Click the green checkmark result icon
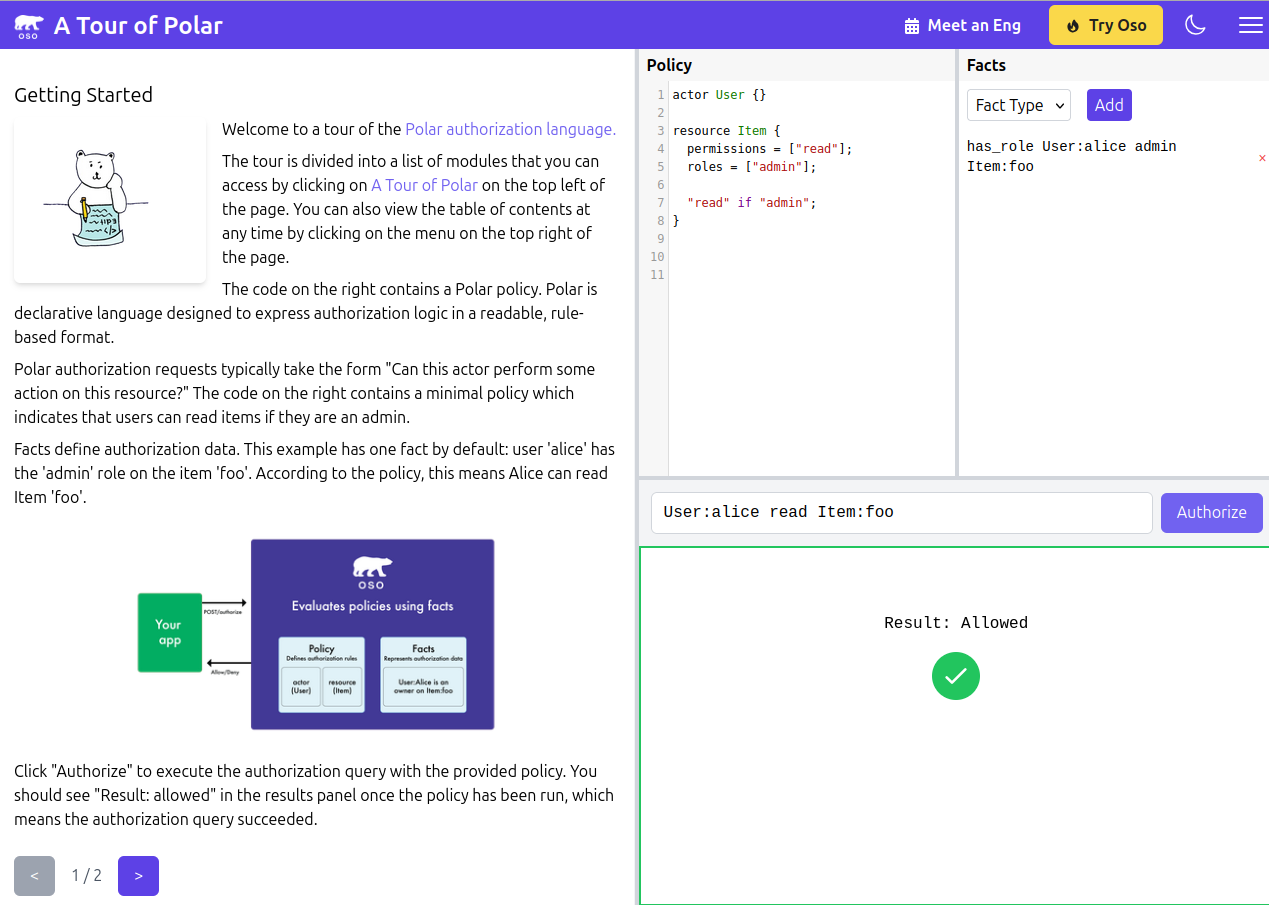This screenshot has width=1269, height=905. 956,676
